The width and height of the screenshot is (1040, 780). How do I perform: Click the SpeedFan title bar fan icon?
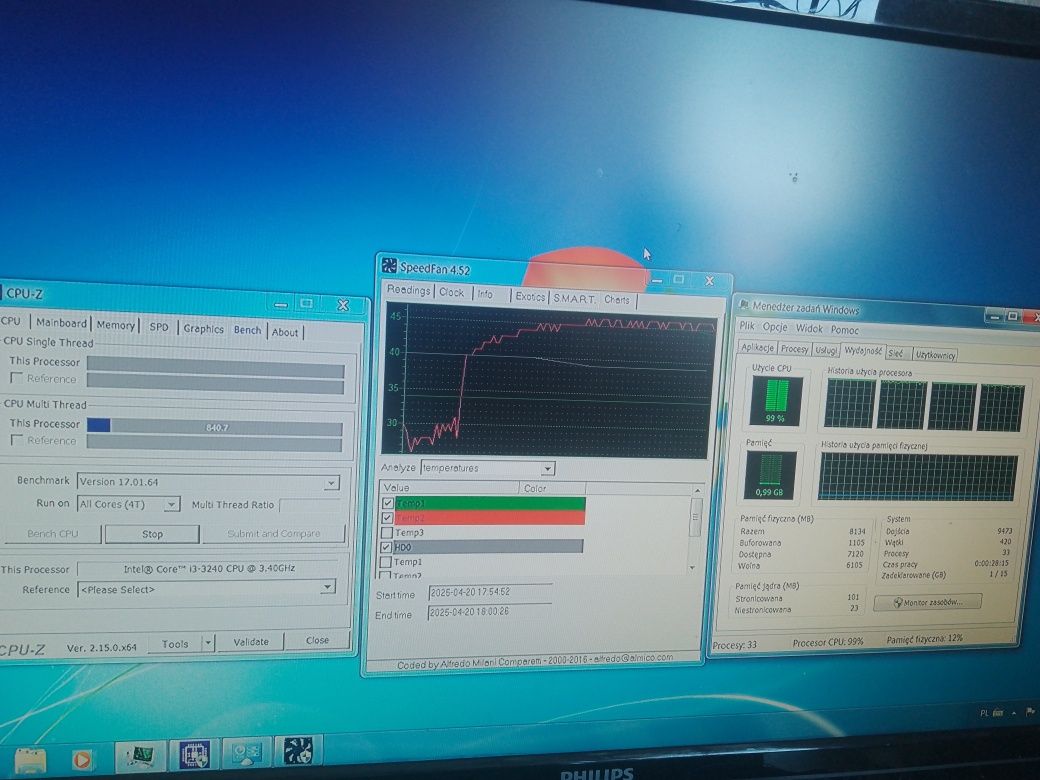click(389, 267)
